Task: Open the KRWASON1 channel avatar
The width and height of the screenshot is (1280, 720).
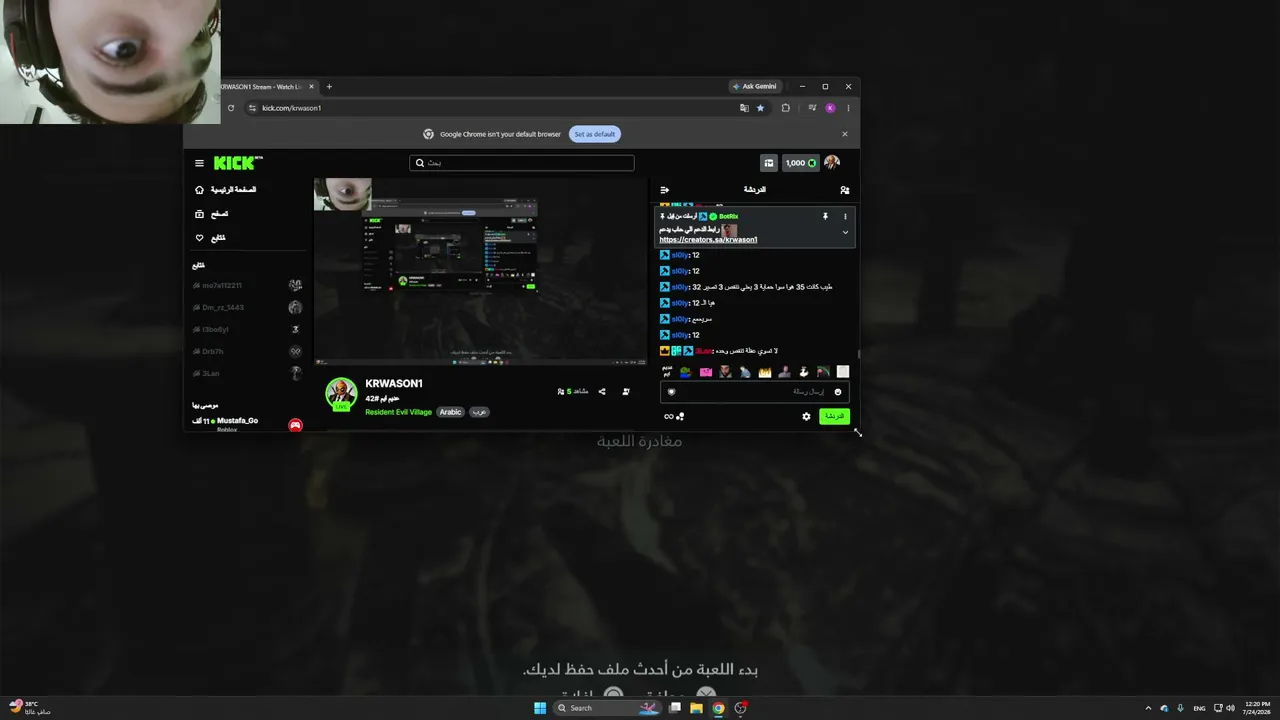Action: click(342, 394)
